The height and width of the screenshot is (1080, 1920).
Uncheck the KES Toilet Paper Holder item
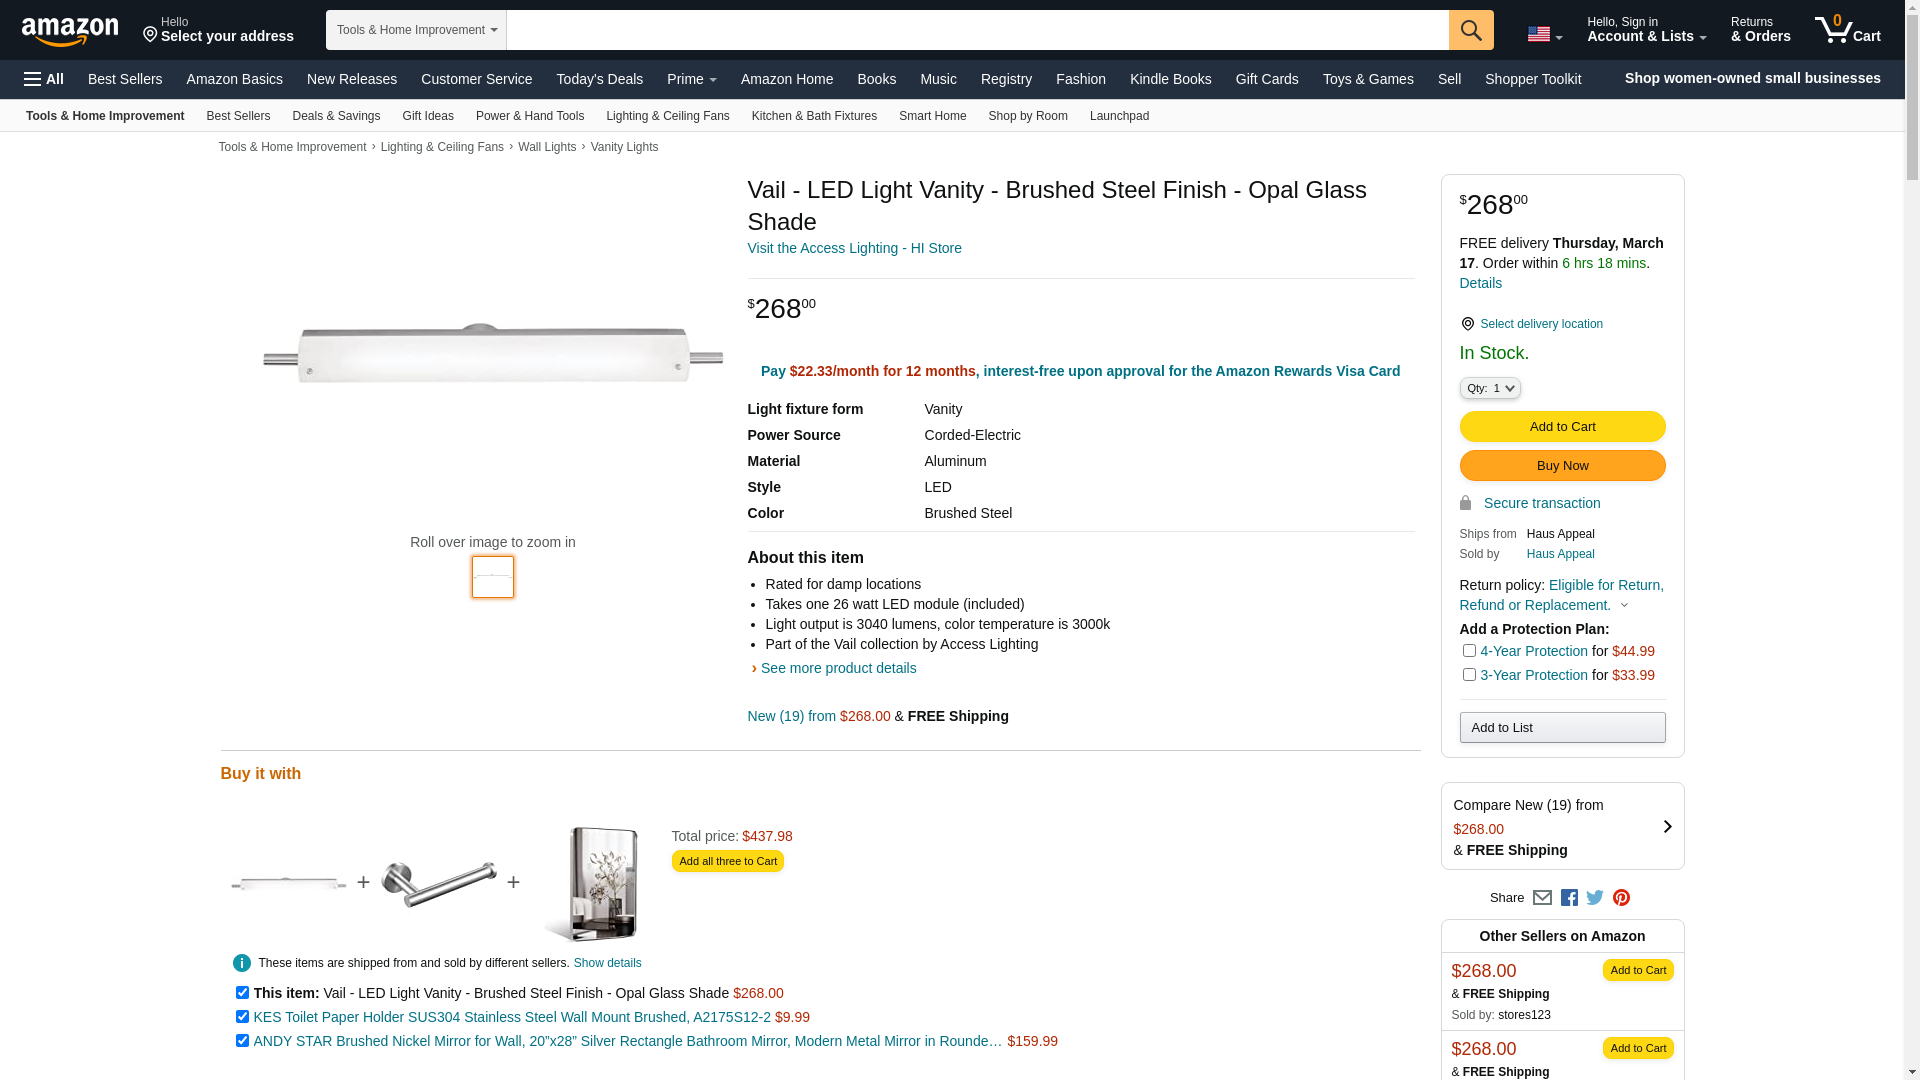click(x=242, y=1017)
